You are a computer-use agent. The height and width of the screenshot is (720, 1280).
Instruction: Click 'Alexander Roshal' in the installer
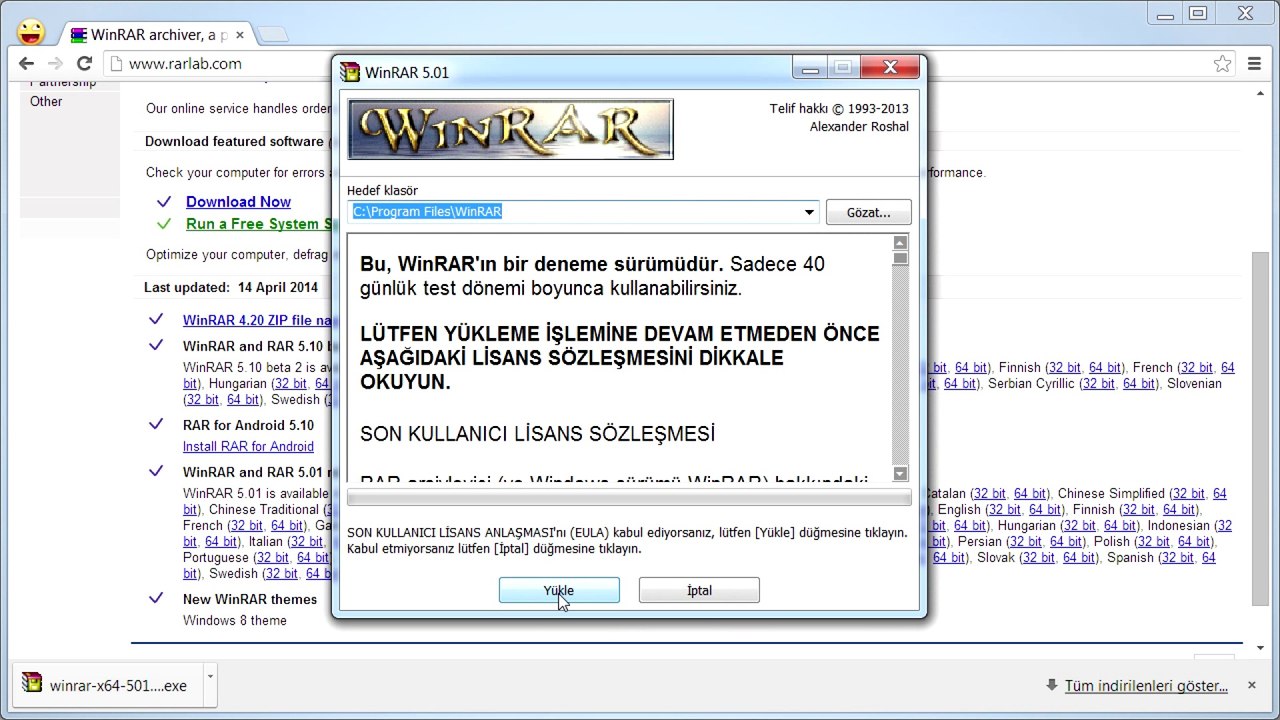pyautogui.click(x=859, y=127)
